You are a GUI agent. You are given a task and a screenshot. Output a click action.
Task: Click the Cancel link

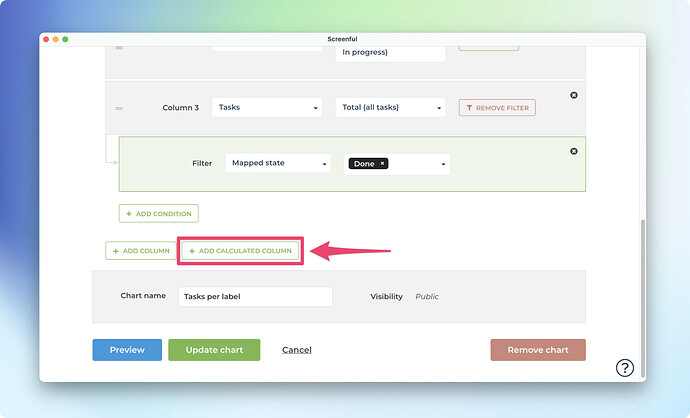click(297, 350)
